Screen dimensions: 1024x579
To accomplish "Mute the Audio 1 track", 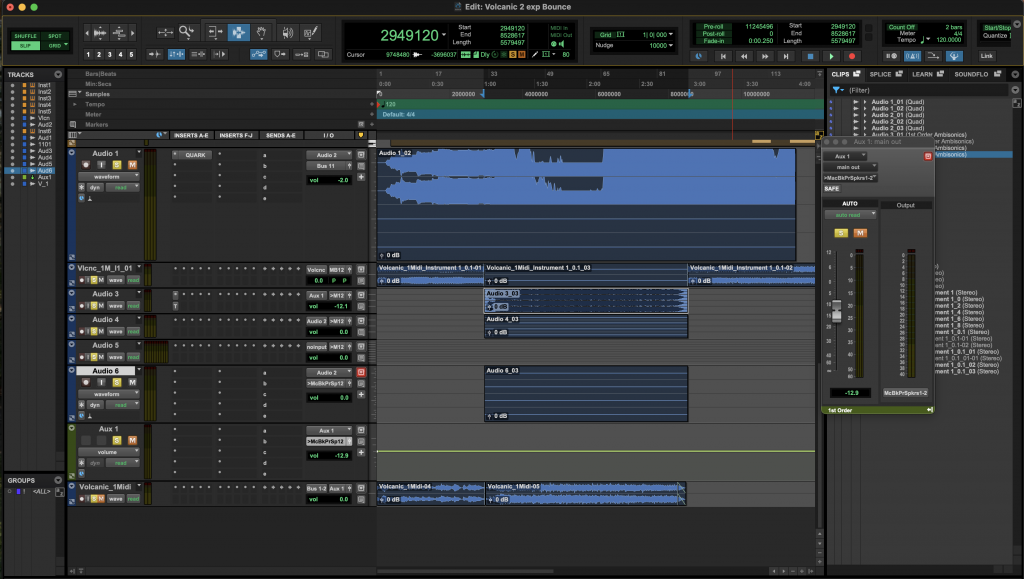I will [132, 164].
